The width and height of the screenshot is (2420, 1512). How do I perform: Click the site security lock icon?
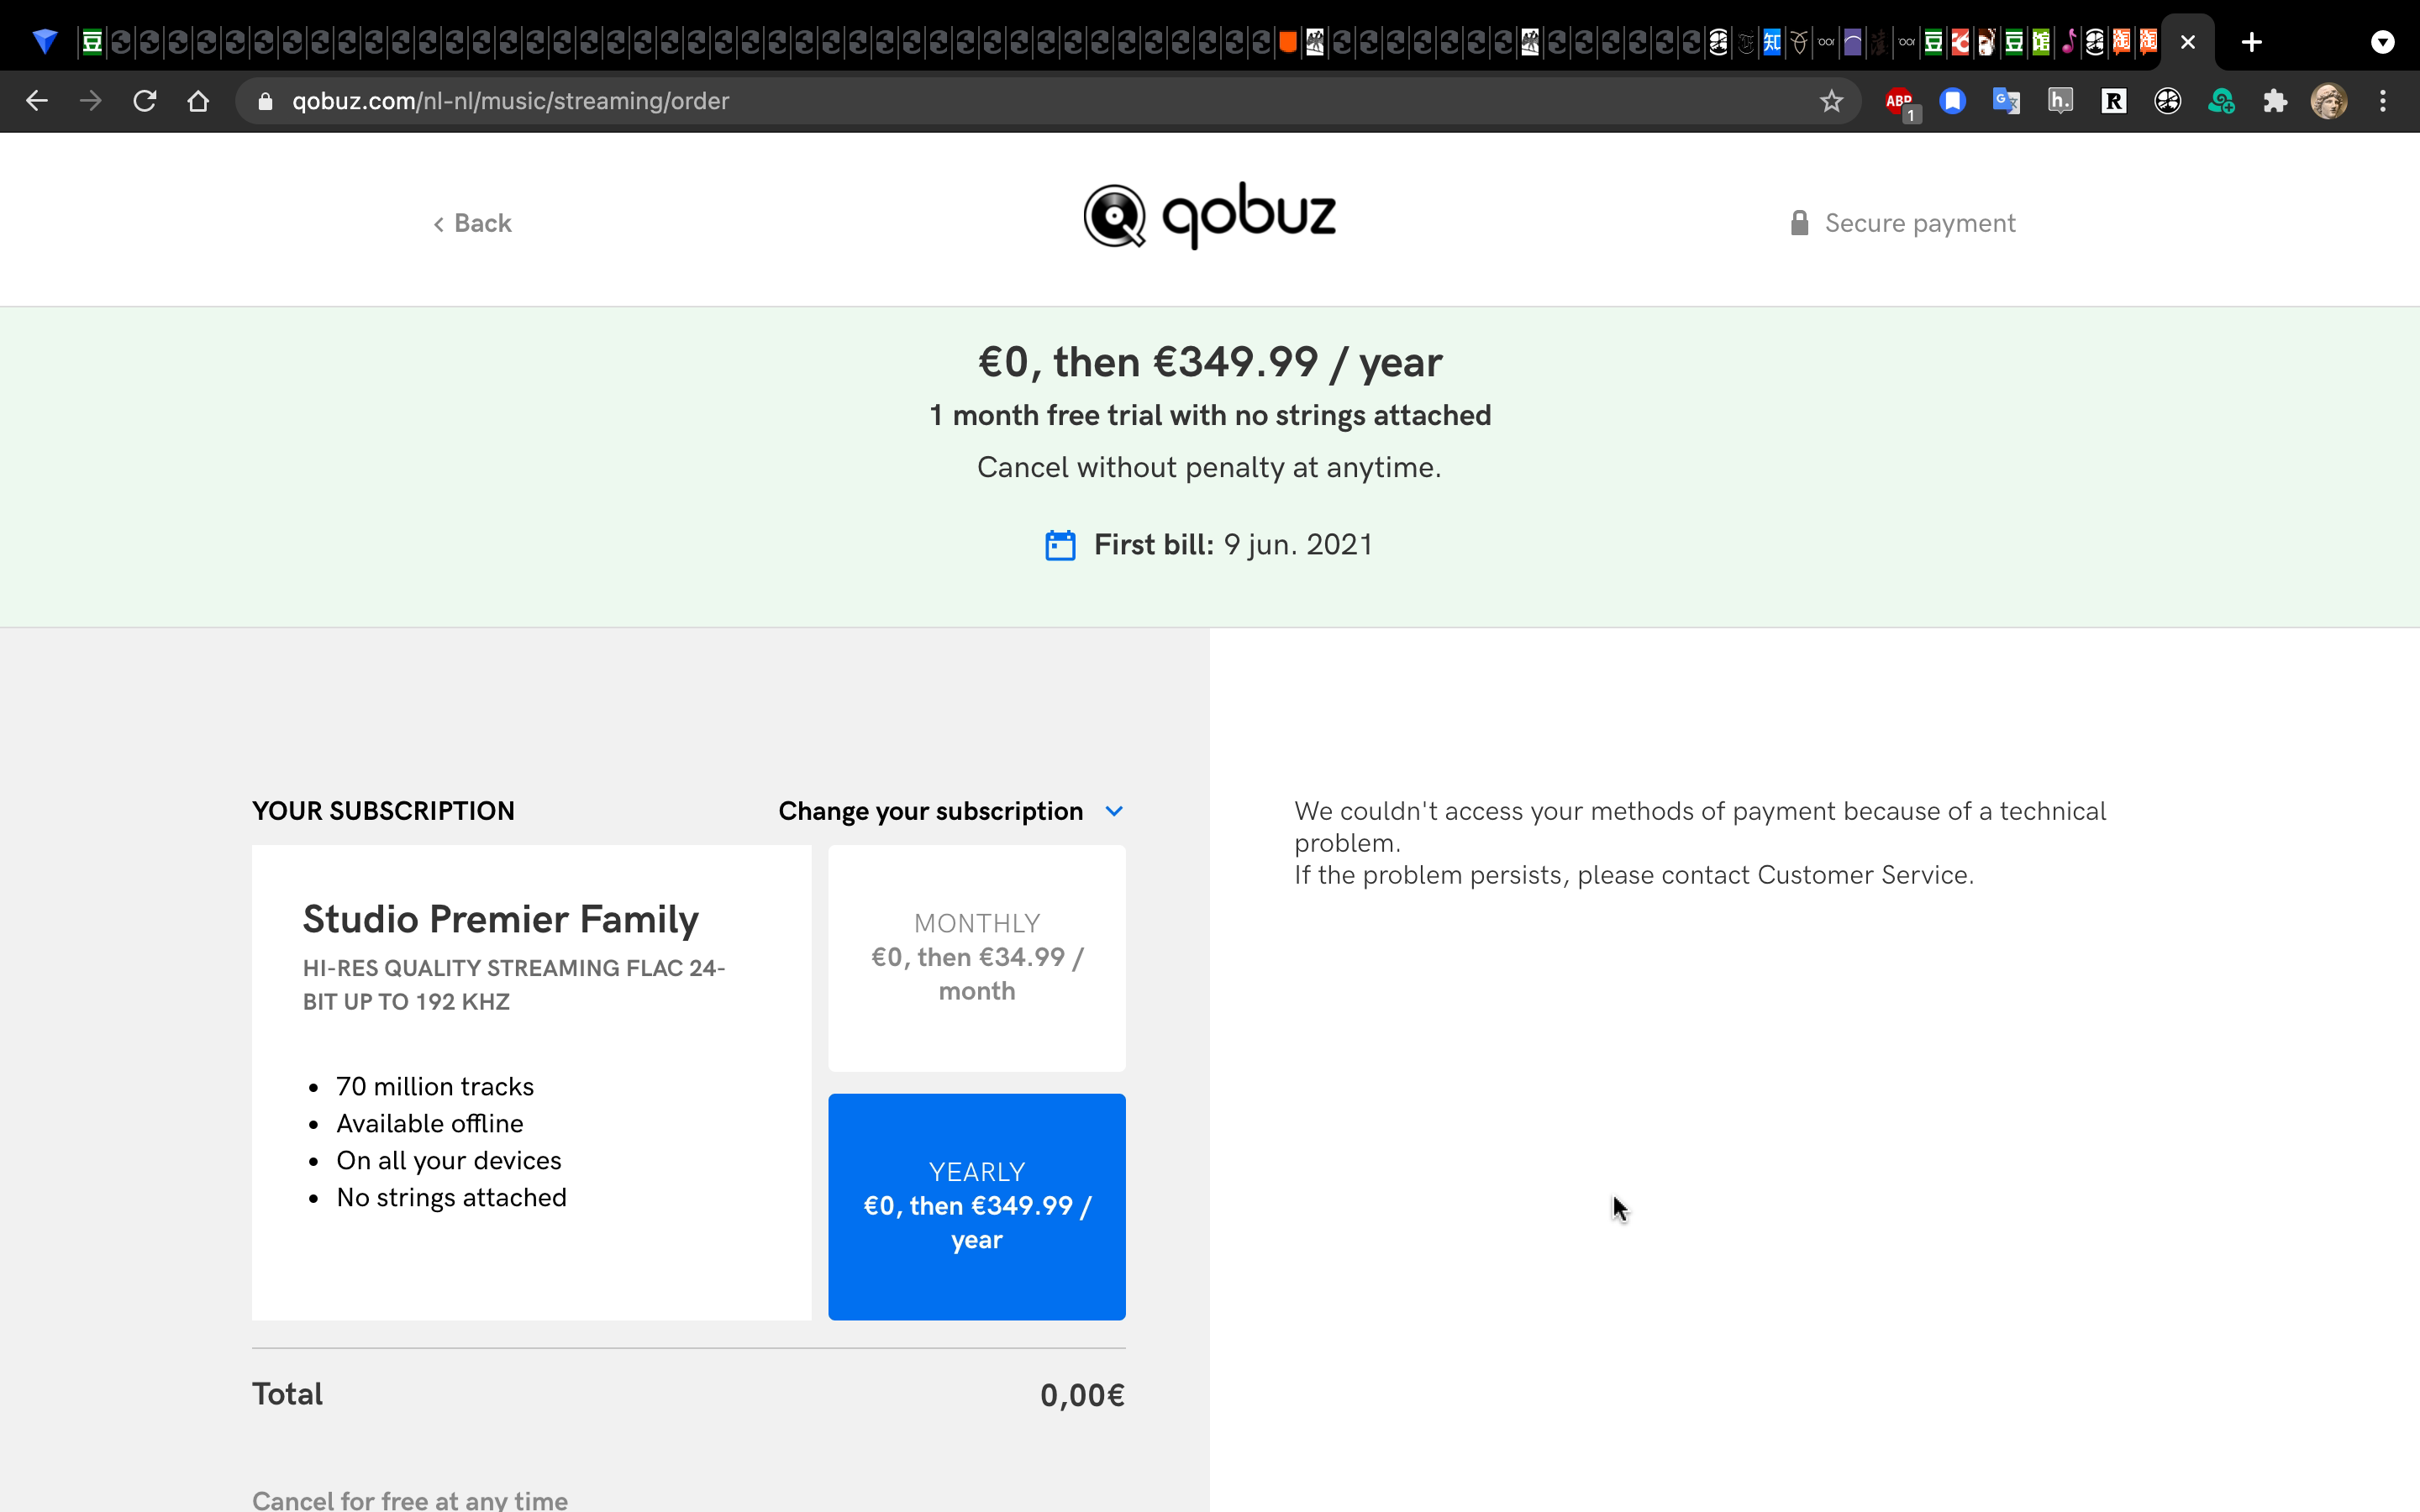click(x=265, y=101)
